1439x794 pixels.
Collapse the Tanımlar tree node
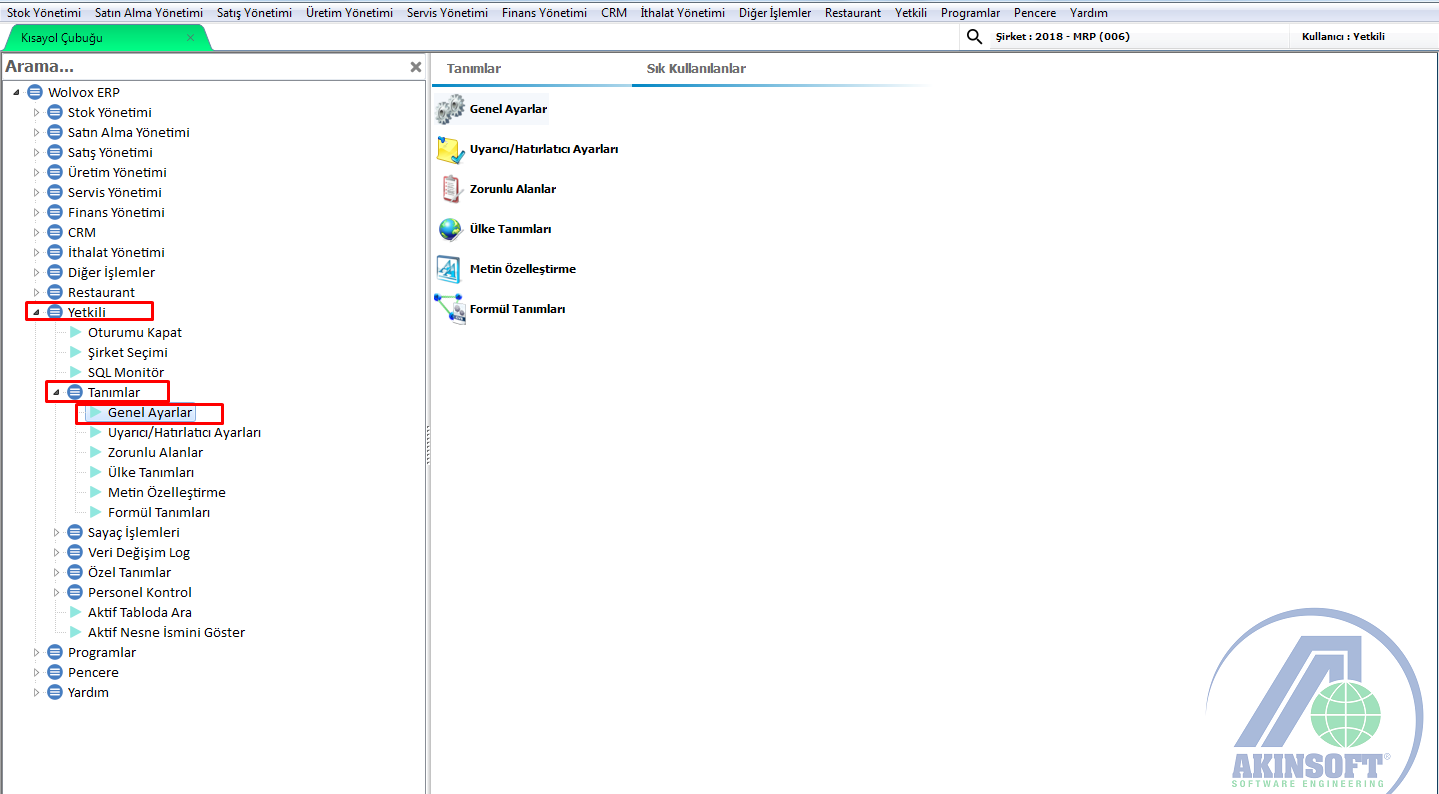pyautogui.click(x=57, y=392)
